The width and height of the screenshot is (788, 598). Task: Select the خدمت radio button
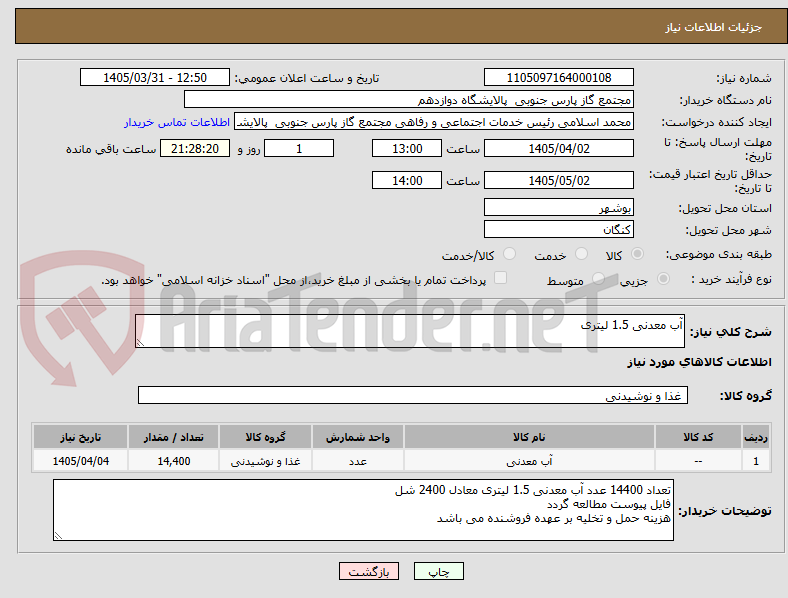[581, 254]
